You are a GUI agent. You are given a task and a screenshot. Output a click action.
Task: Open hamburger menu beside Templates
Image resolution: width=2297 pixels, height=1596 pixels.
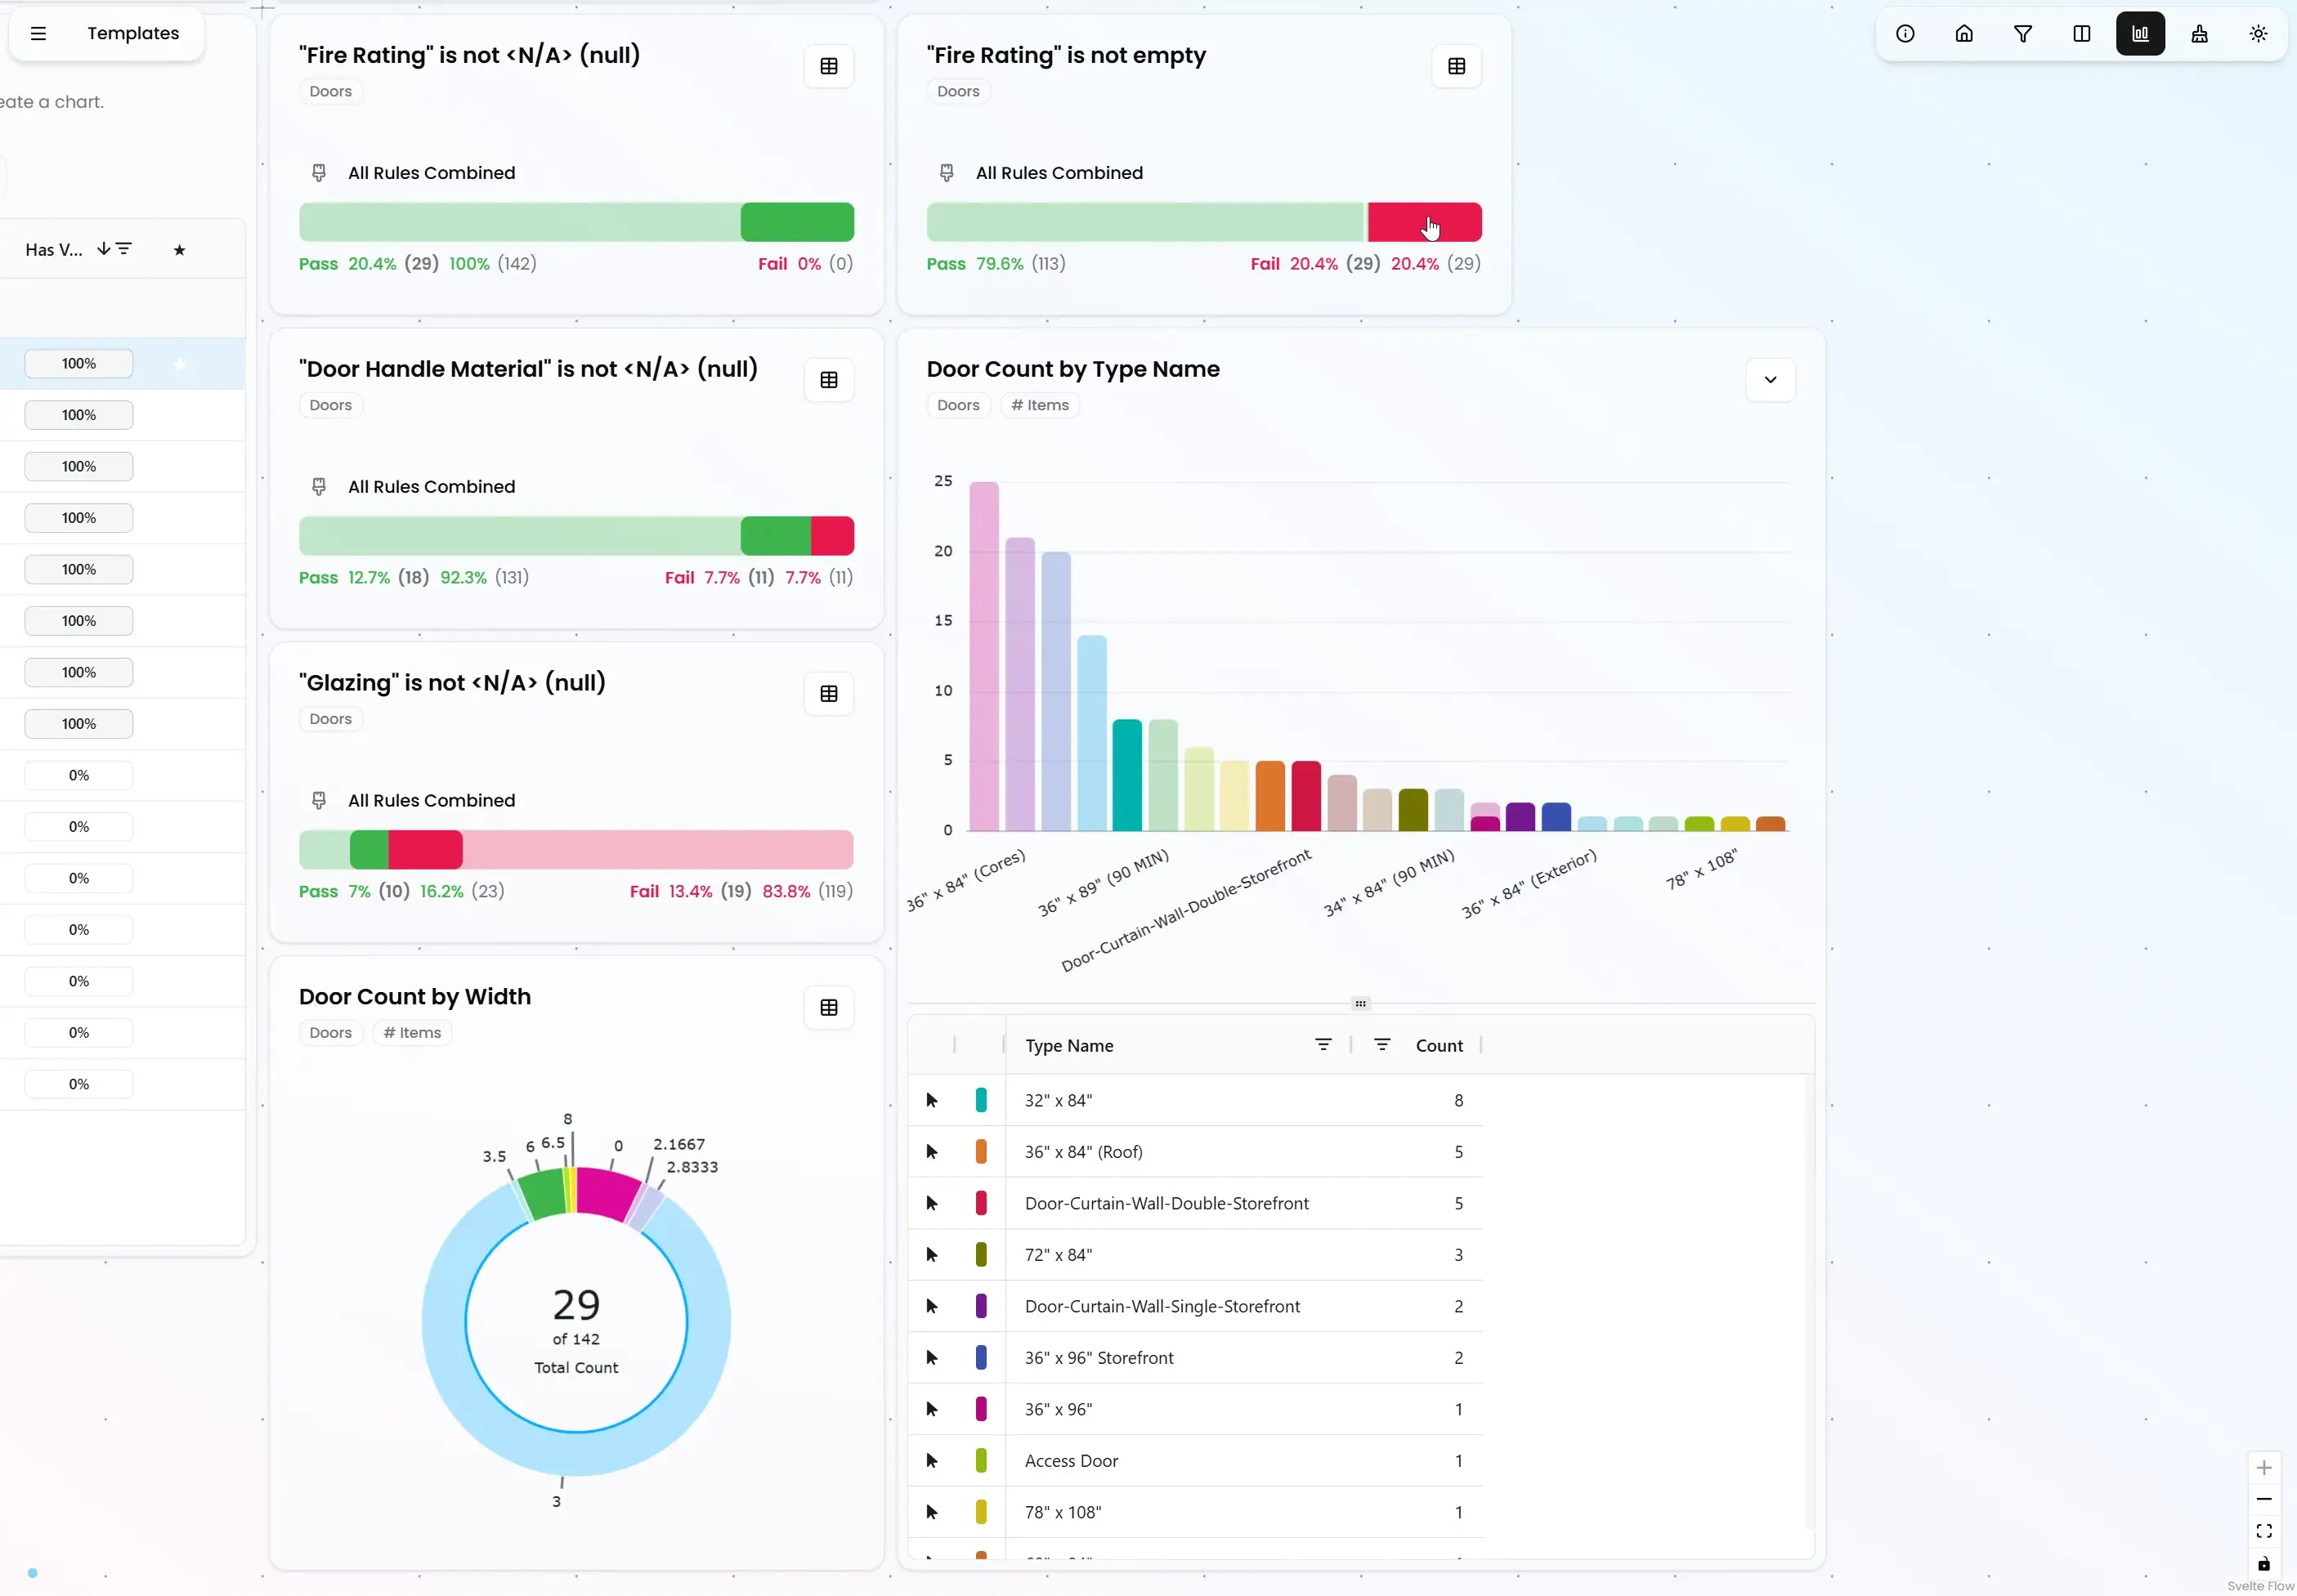pos(39,34)
